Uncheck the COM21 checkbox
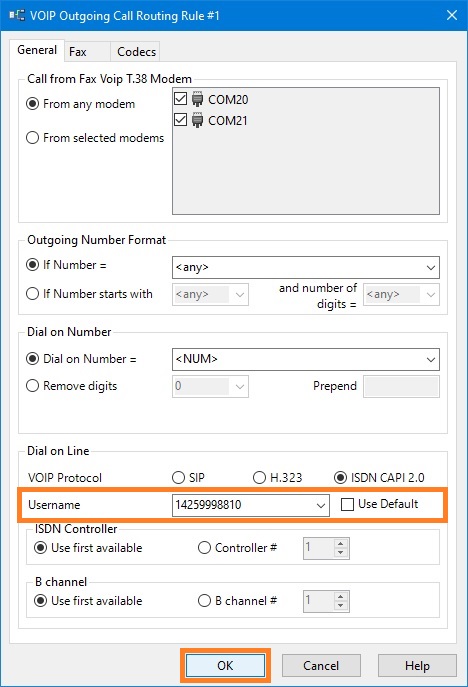Screen dimensions: 468x687 click(x=181, y=119)
